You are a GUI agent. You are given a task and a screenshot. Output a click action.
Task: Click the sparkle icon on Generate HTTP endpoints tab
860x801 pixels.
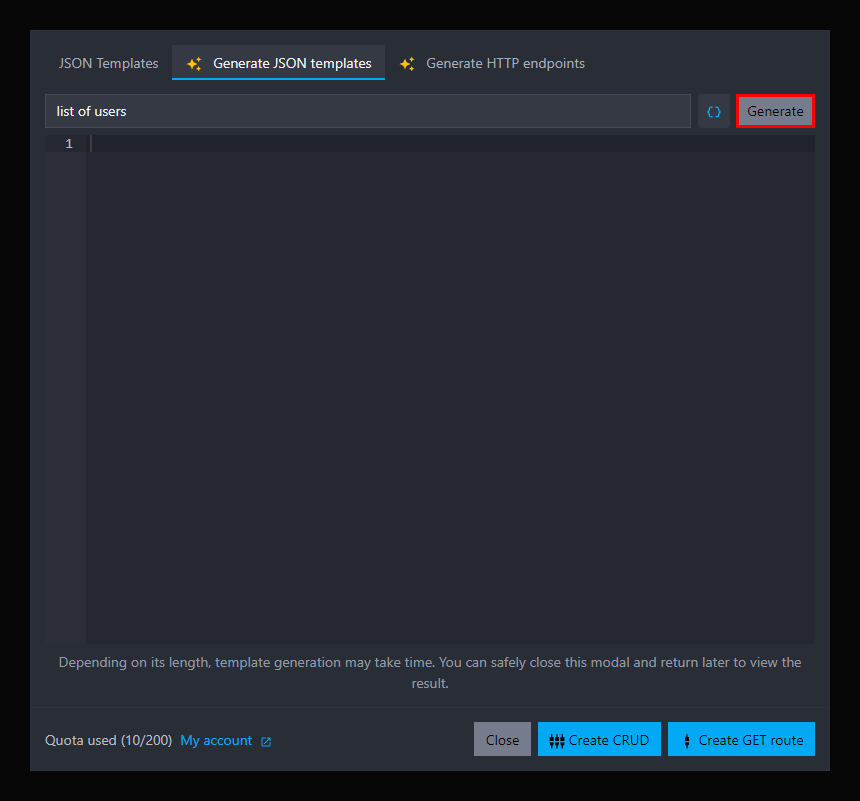(407, 62)
